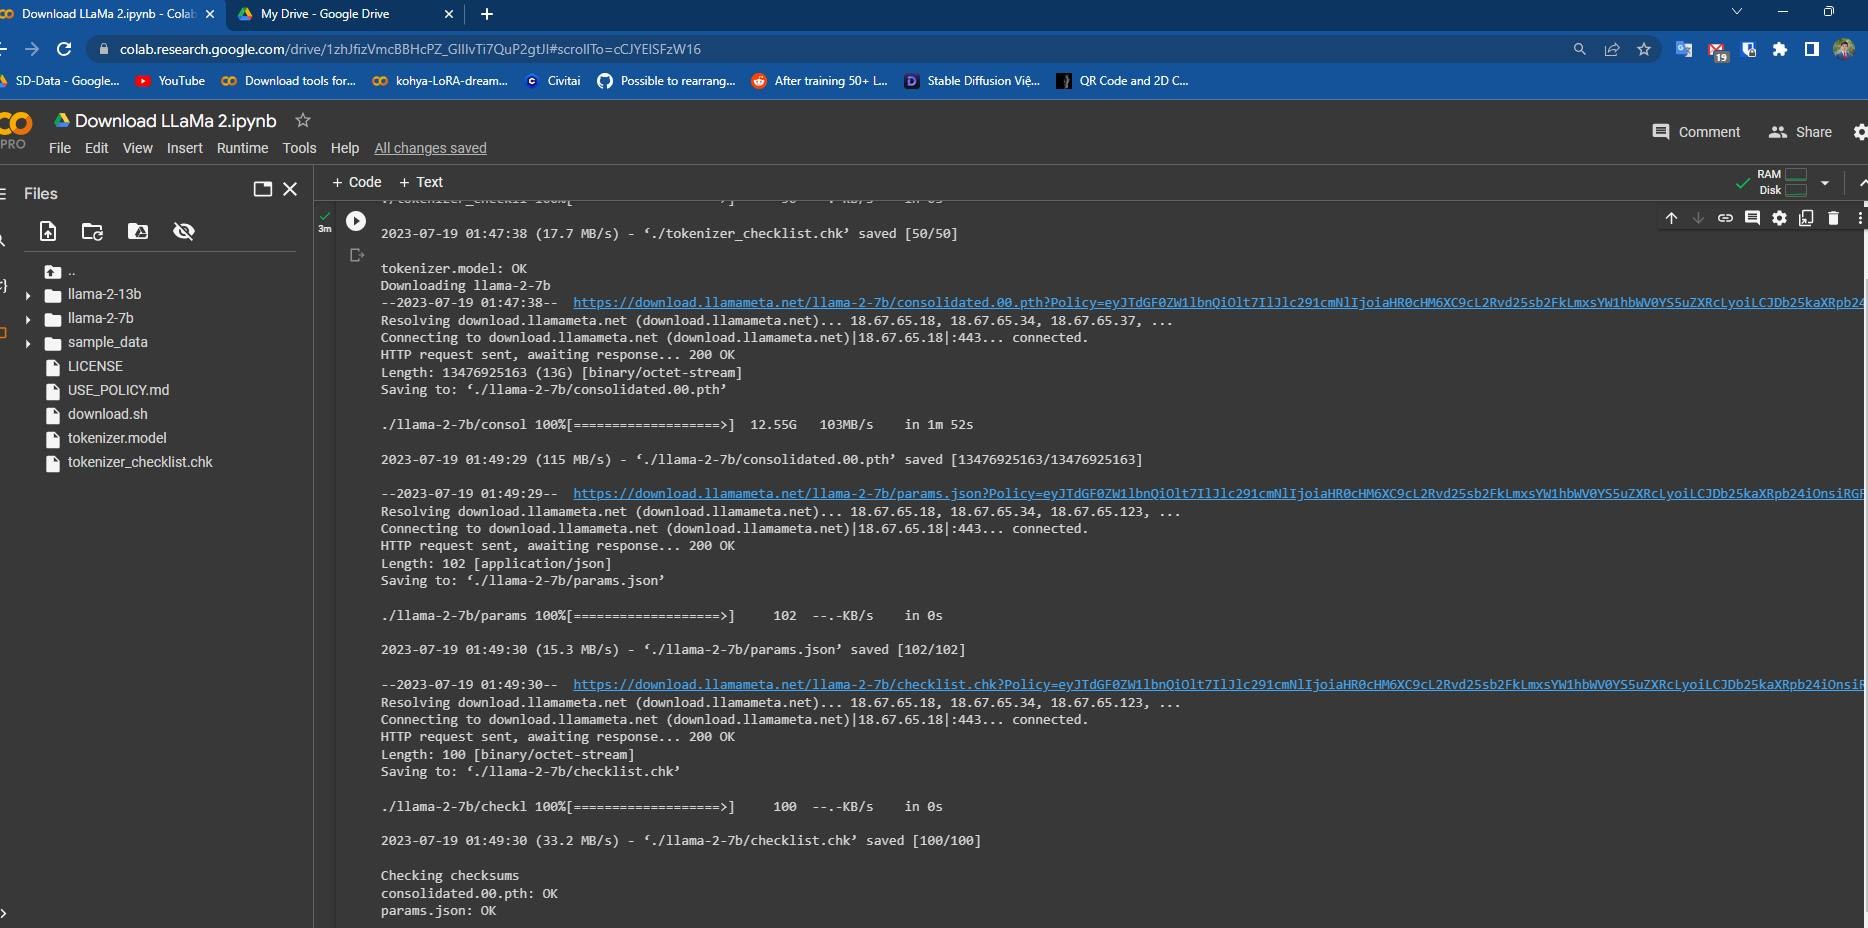Expand the llama-2-13b folder
This screenshot has width=1868, height=928.
tap(28, 295)
